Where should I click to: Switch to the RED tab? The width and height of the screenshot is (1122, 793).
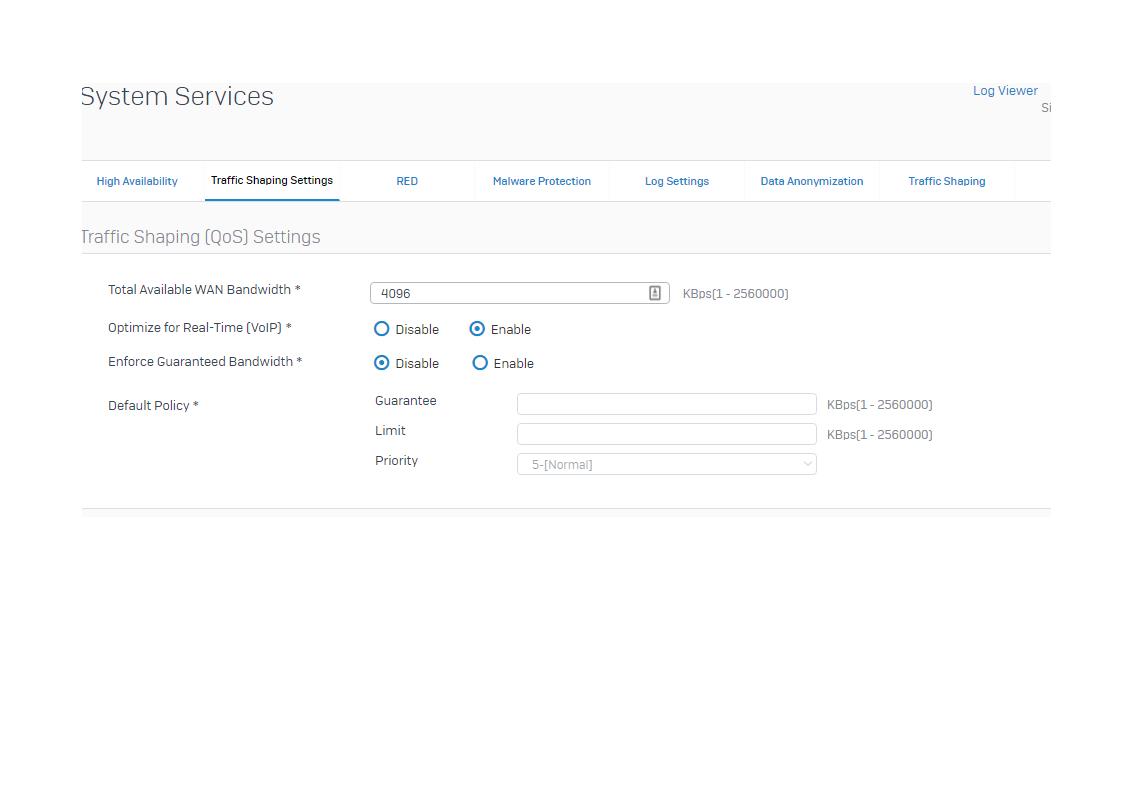(407, 181)
